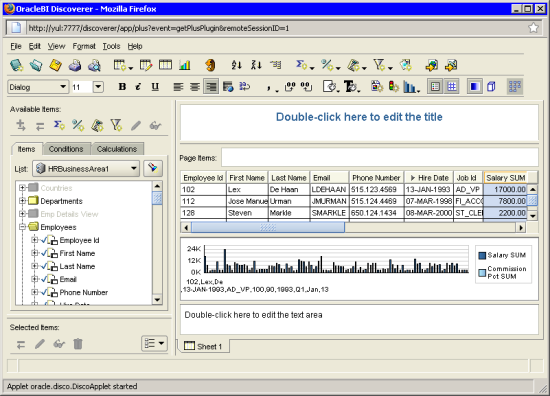Open the New Condition funnel dropdown
The width and height of the screenshot is (550, 396).
pos(390,68)
